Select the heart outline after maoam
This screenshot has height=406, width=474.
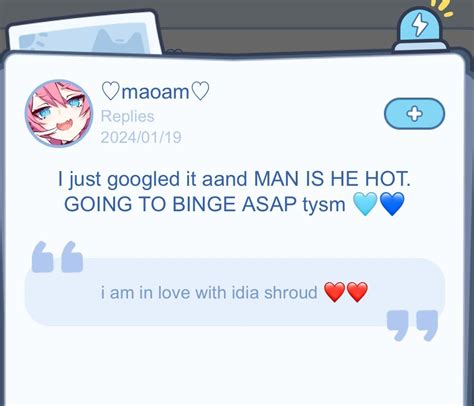201,91
